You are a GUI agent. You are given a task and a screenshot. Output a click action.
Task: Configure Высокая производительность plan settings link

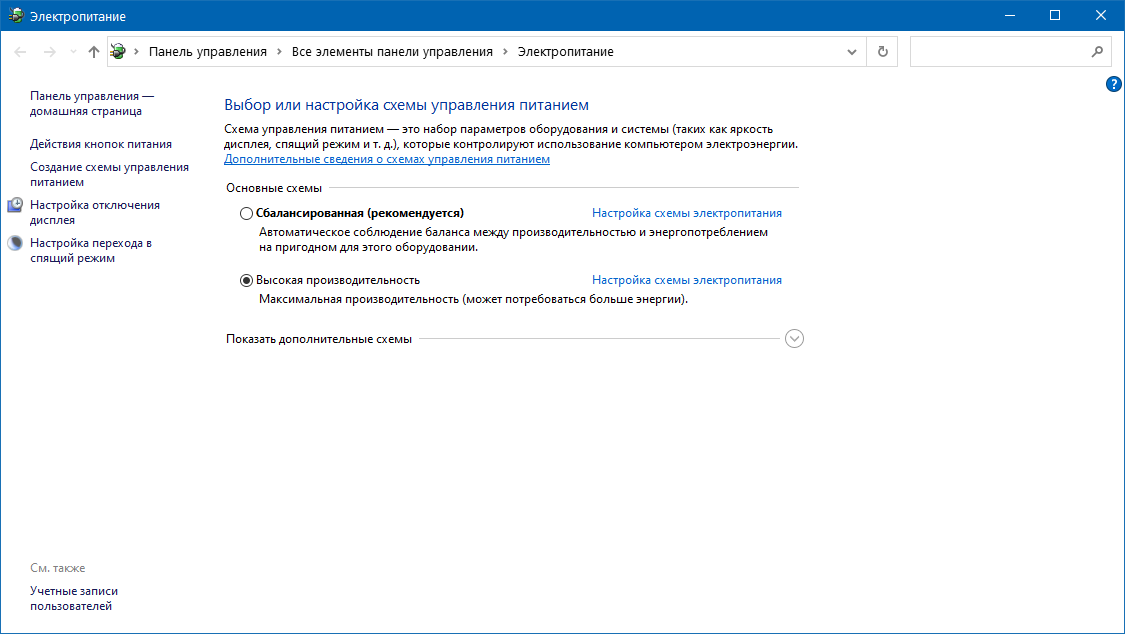687,280
